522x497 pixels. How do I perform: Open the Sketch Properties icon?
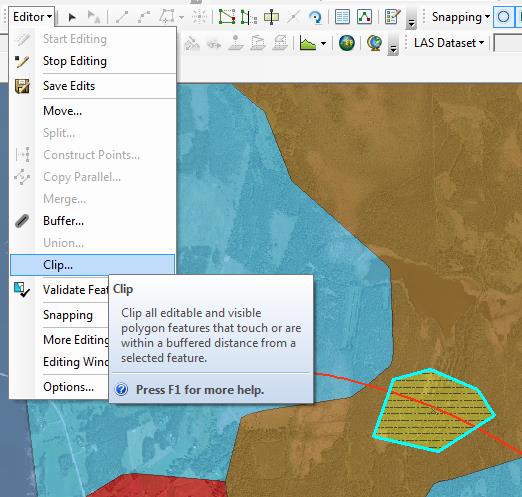click(x=364, y=17)
